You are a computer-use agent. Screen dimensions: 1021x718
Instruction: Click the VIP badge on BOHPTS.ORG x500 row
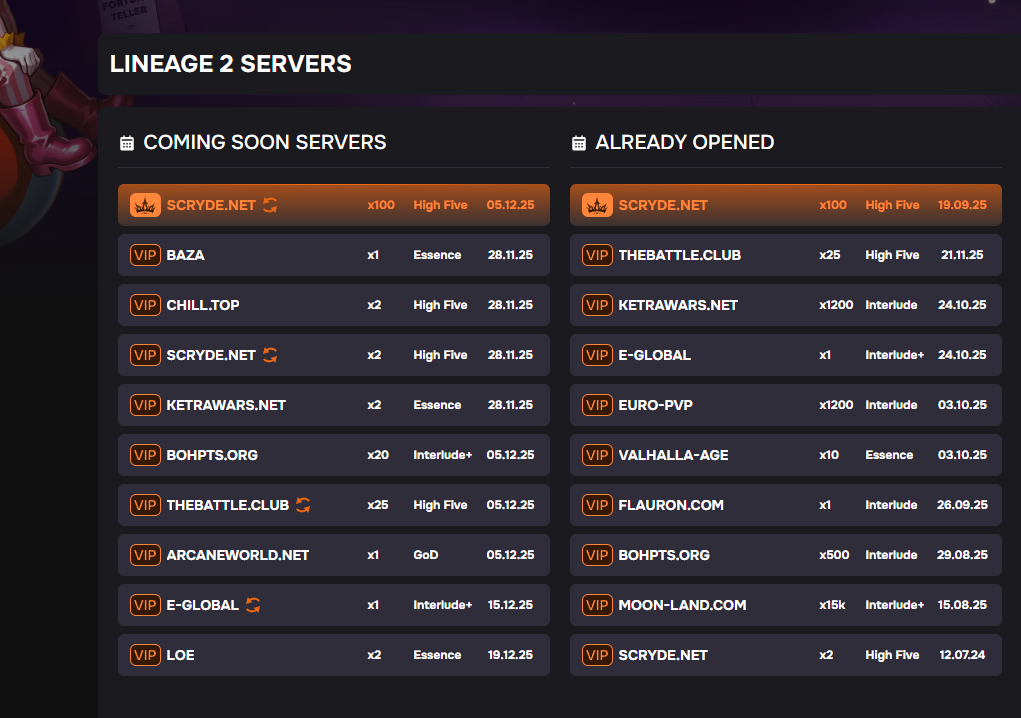[x=597, y=555]
